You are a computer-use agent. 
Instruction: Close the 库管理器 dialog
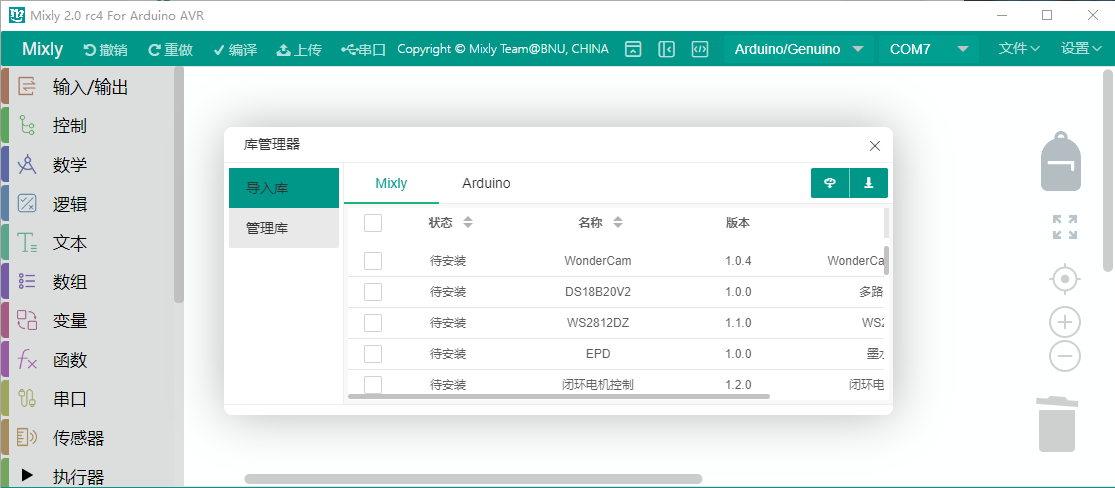(x=875, y=146)
